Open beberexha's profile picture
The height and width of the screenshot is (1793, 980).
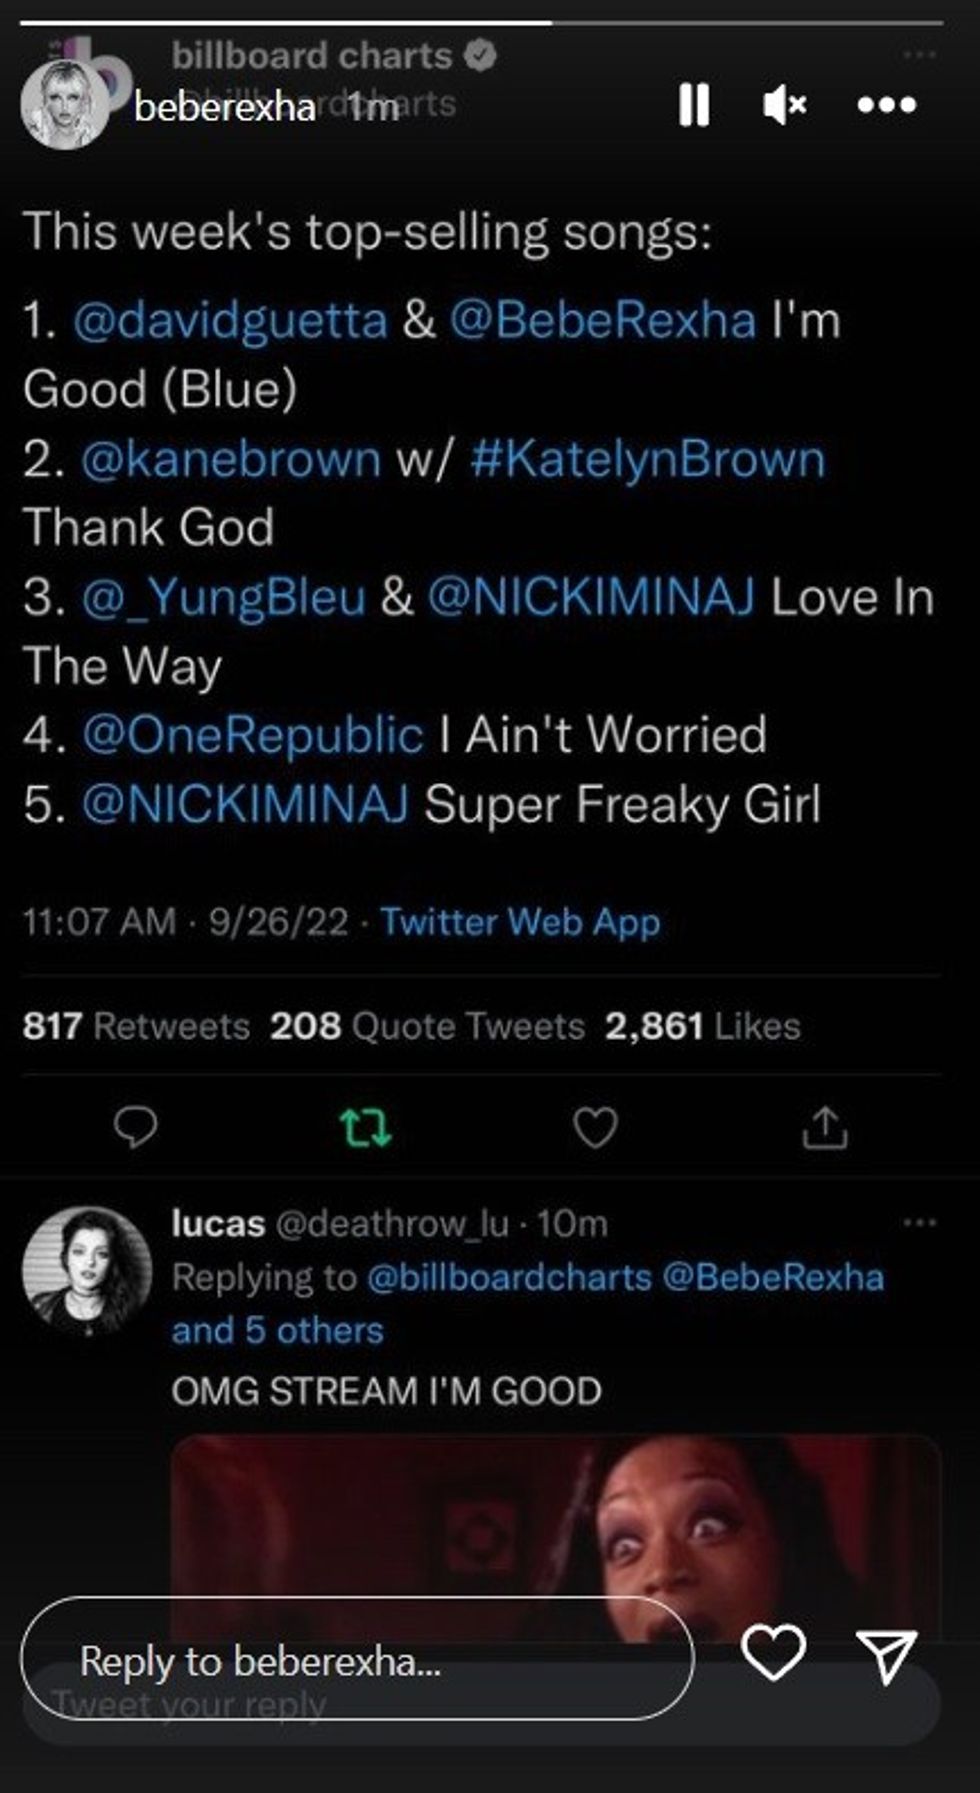point(64,104)
